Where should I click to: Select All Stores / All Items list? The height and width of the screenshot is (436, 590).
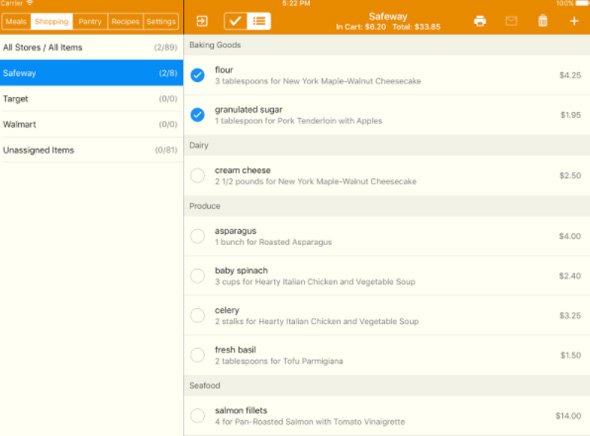point(91,47)
